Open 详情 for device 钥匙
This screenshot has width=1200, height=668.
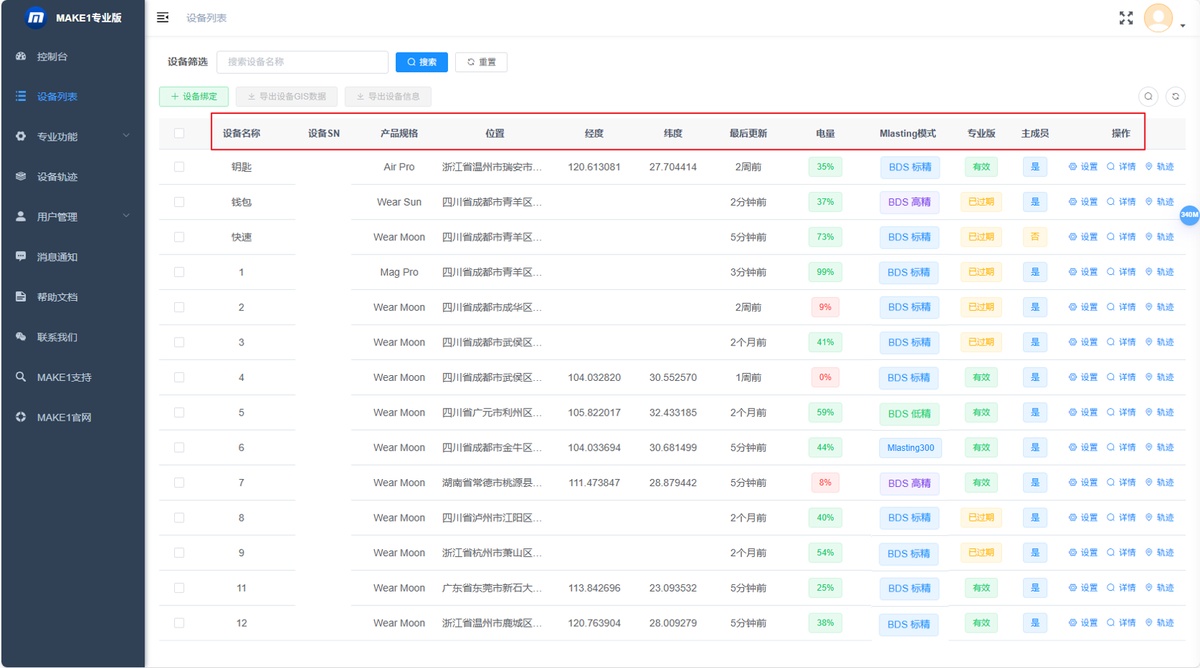(x=1121, y=167)
